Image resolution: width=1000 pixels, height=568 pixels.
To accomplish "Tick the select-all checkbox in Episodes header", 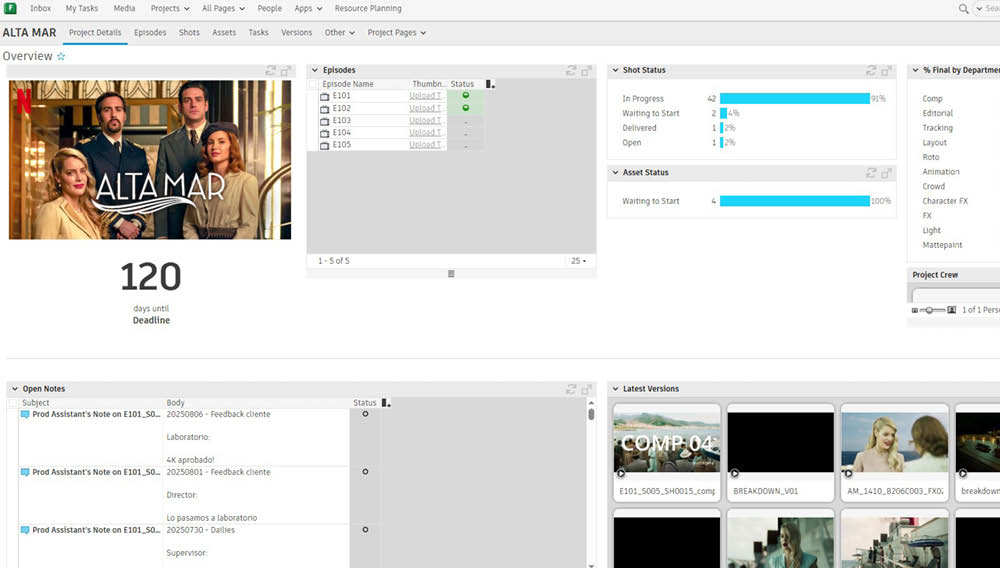I will 313,85.
